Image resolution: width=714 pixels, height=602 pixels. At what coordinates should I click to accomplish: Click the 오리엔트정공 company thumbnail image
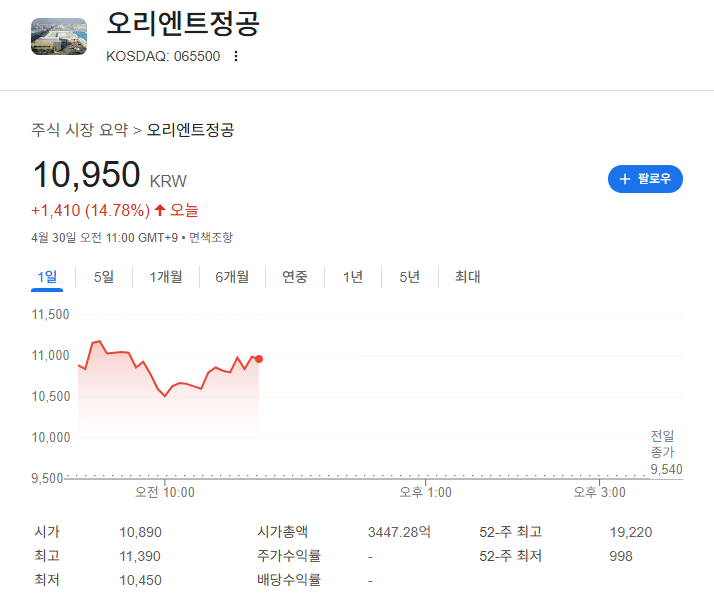click(59, 36)
